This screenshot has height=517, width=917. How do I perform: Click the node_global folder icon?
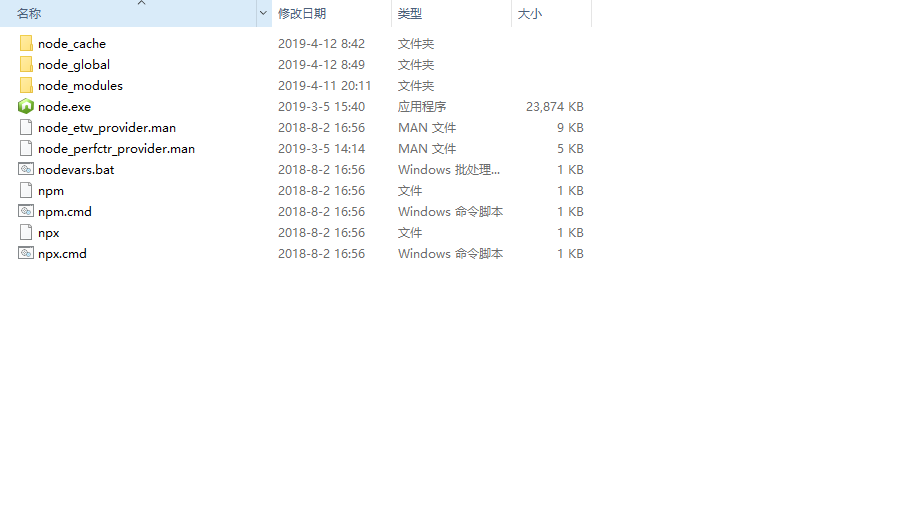[x=26, y=64]
